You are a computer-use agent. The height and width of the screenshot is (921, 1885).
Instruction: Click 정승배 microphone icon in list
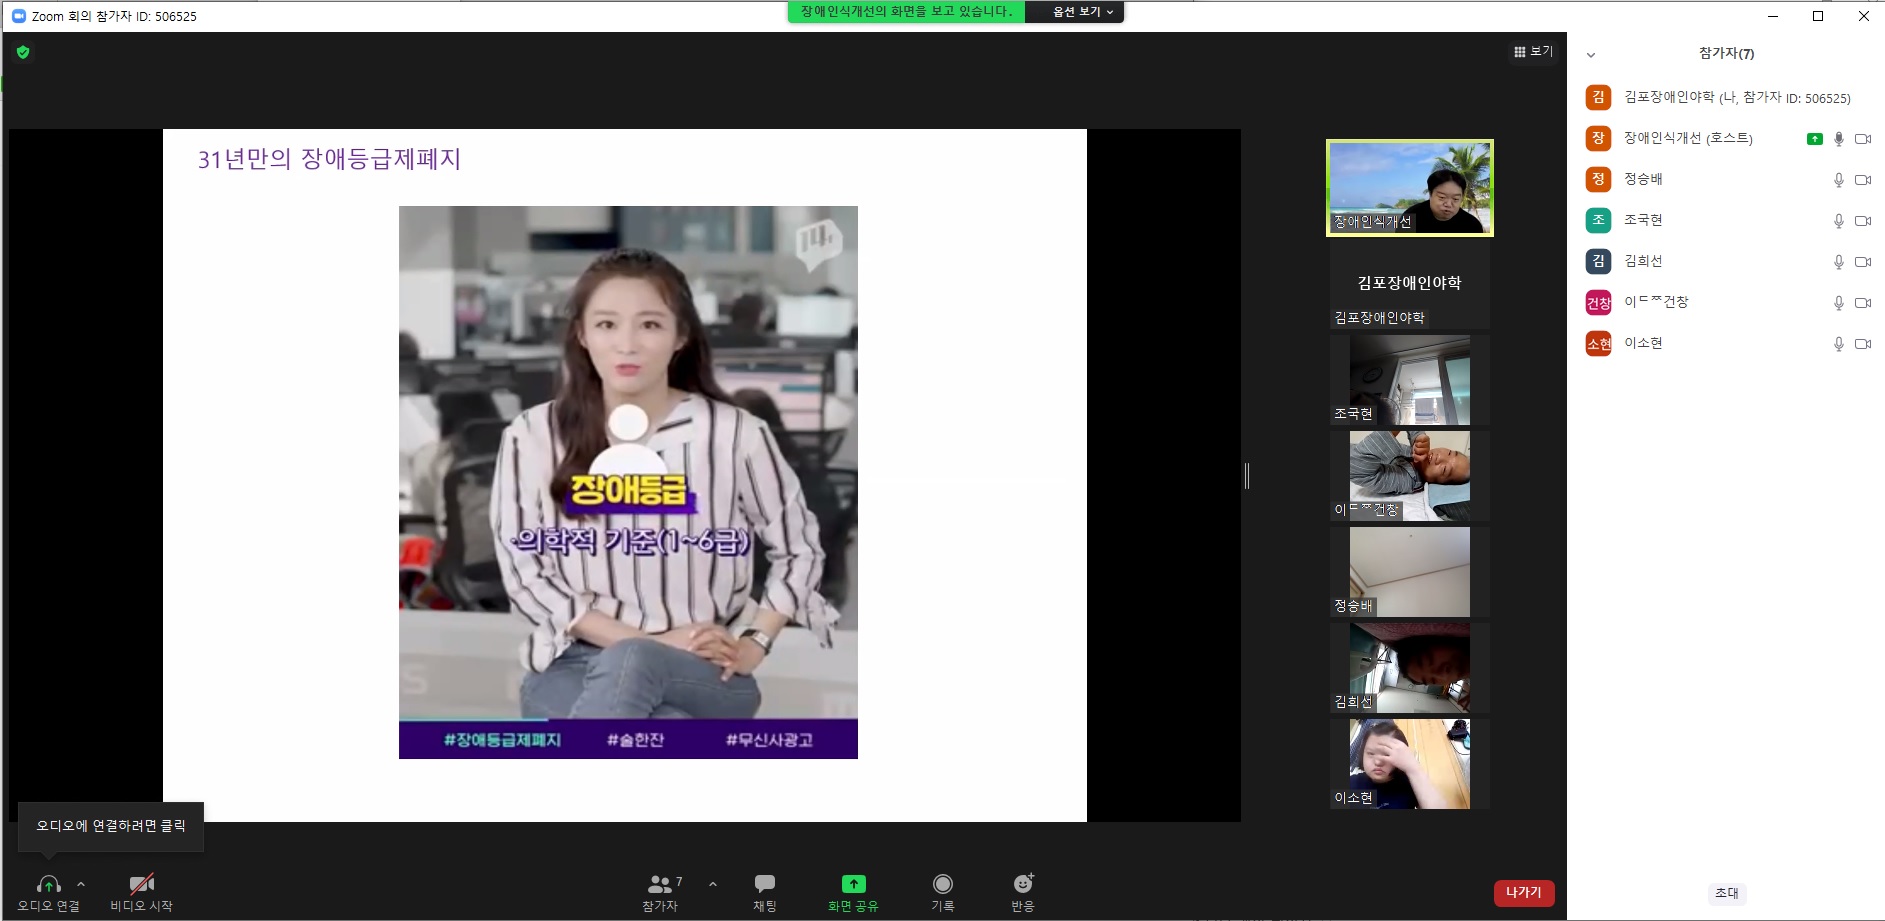[1838, 180]
